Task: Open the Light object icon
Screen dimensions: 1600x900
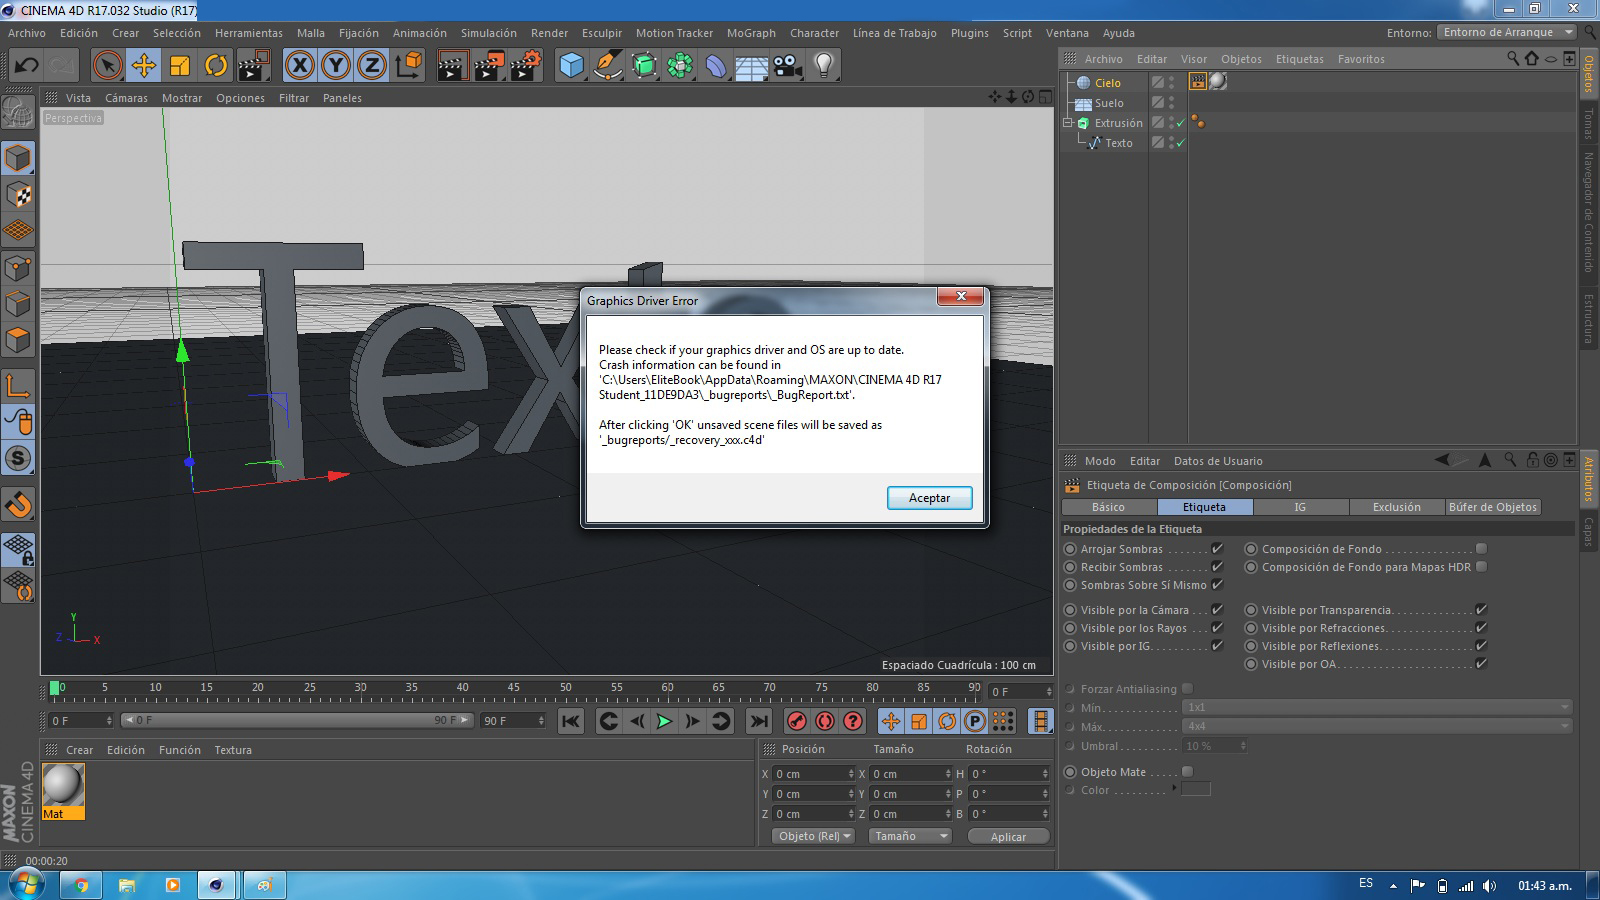Action: point(823,66)
